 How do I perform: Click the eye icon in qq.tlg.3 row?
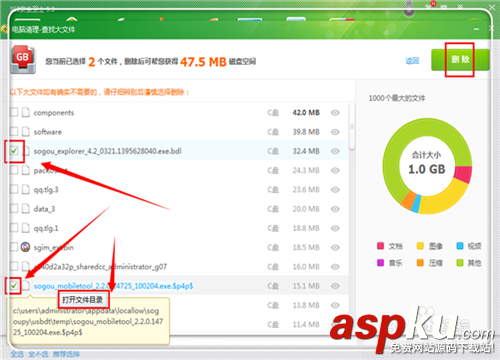click(x=335, y=190)
